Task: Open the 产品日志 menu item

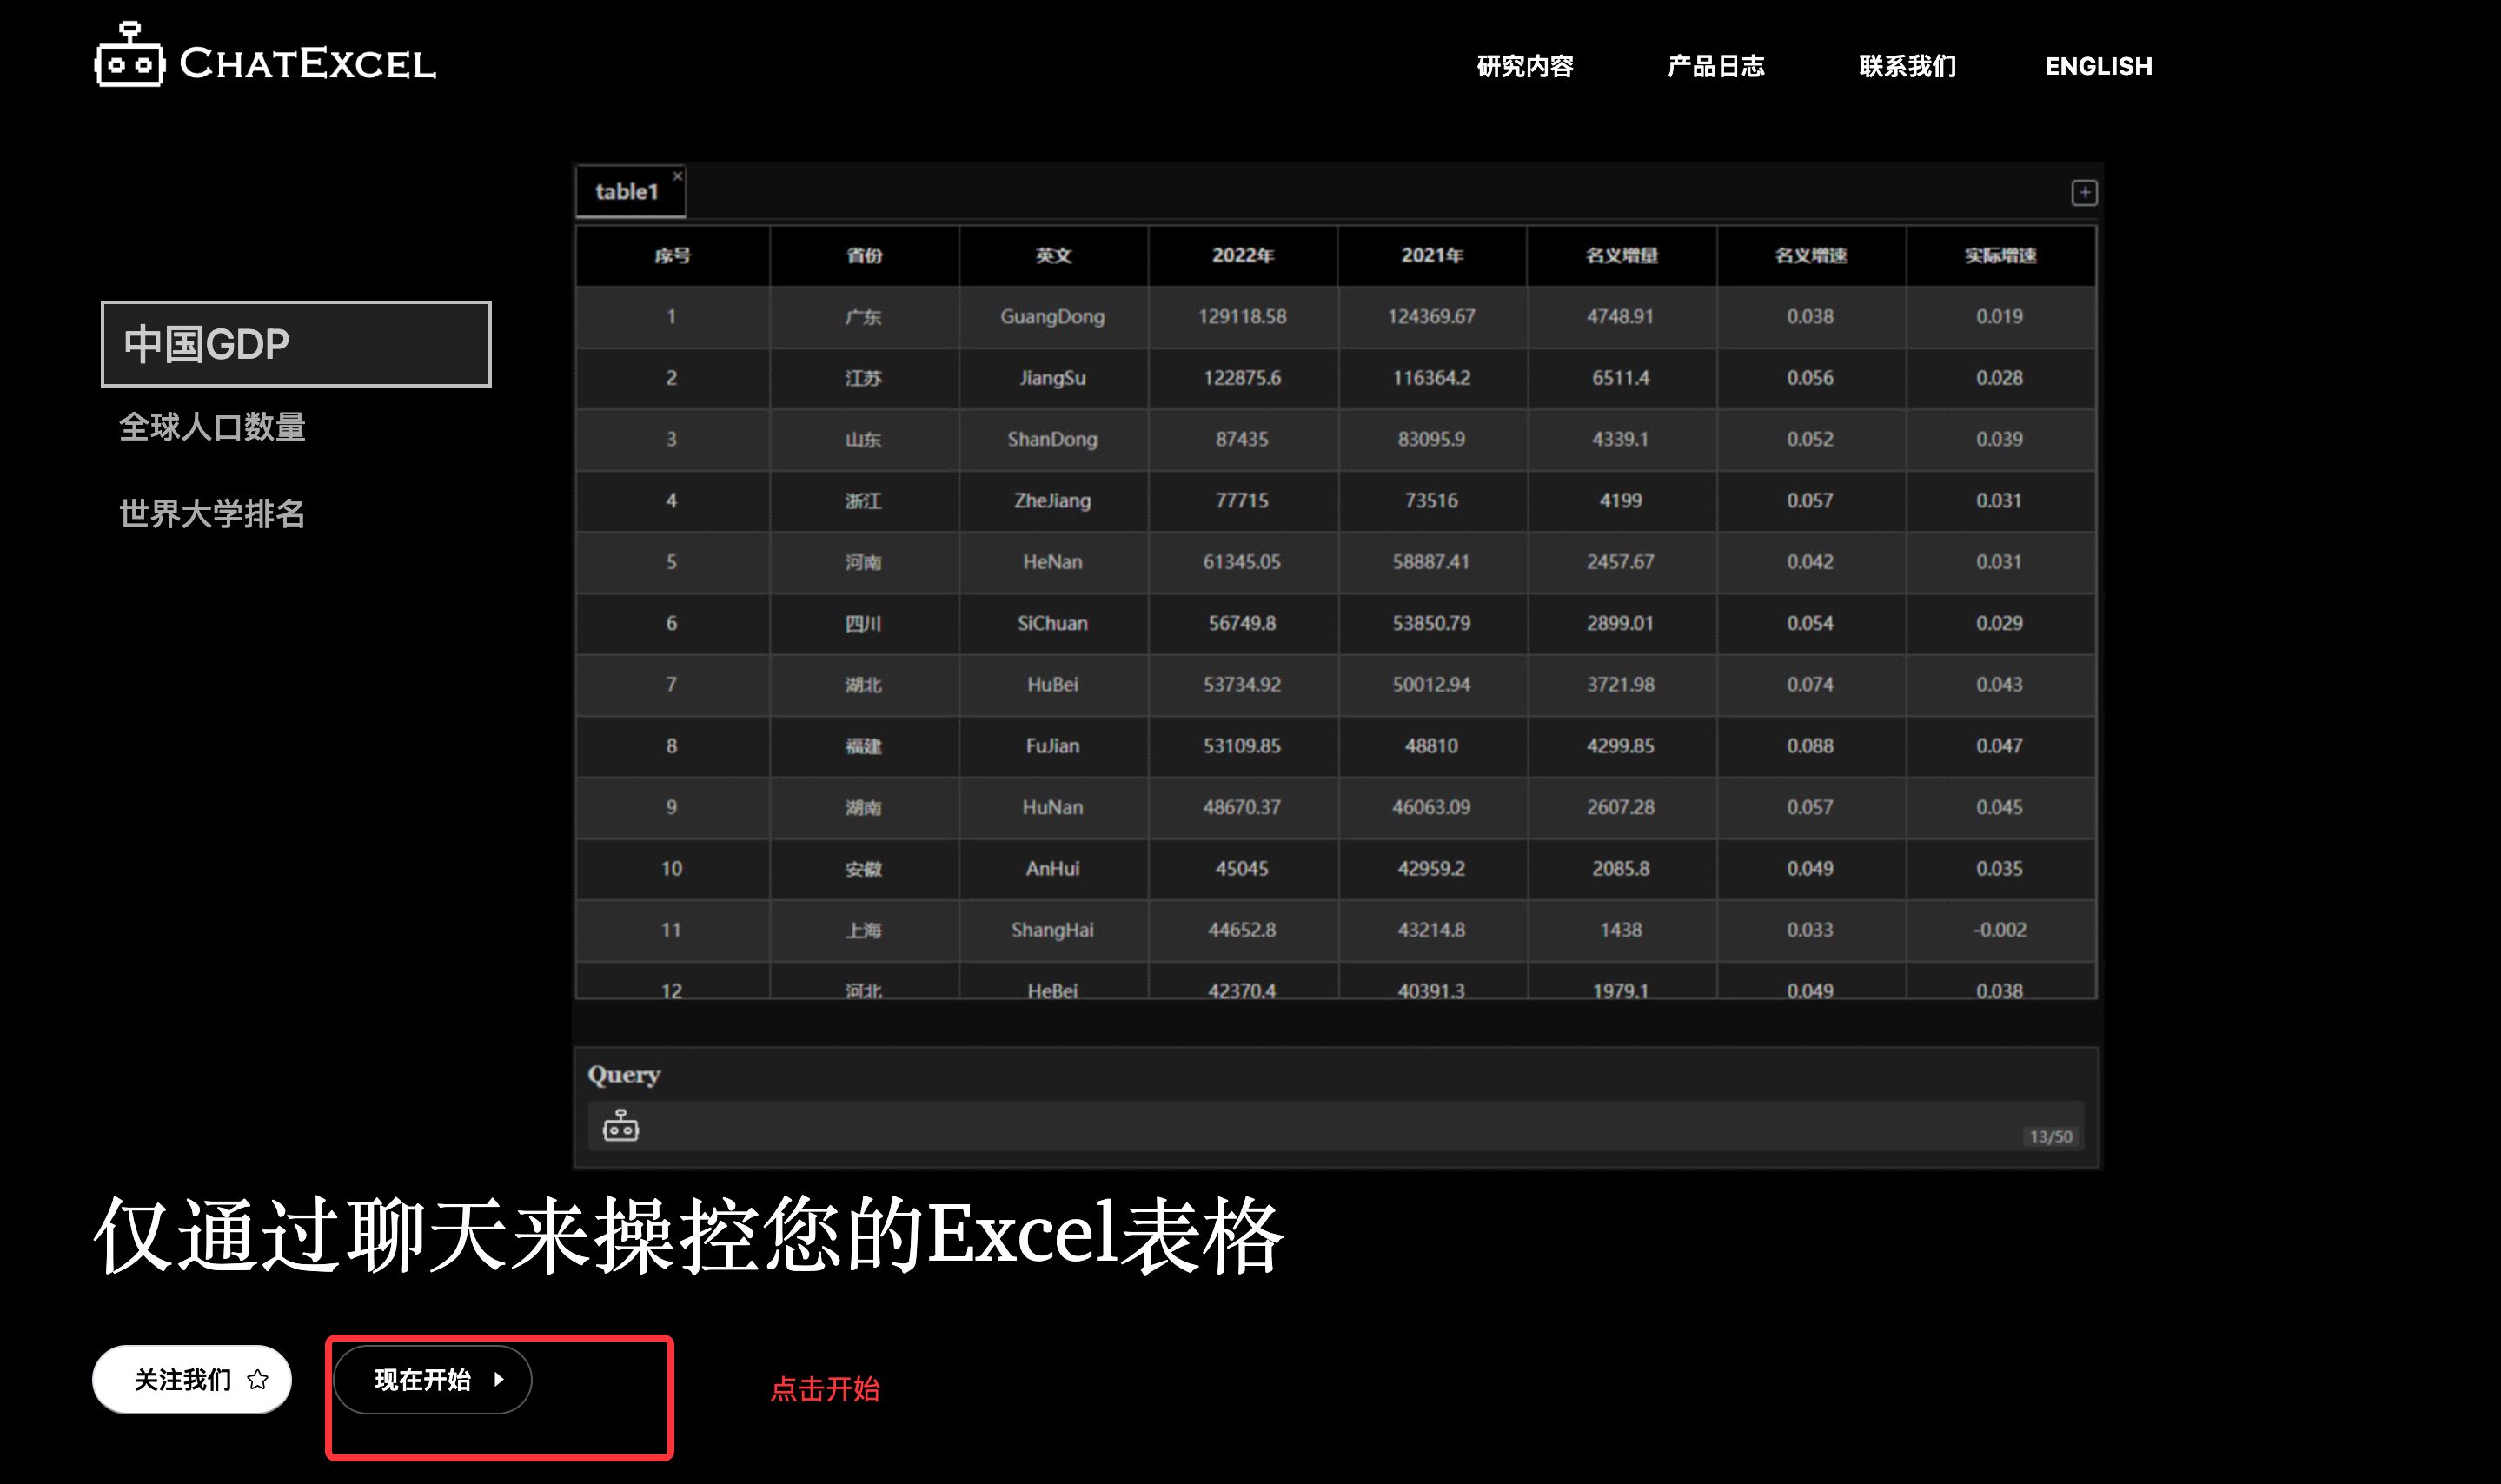Action: [x=1718, y=67]
